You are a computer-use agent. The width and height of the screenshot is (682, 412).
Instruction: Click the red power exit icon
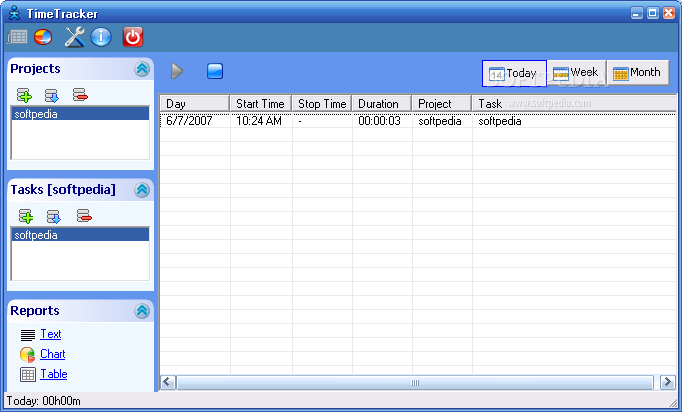[133, 37]
